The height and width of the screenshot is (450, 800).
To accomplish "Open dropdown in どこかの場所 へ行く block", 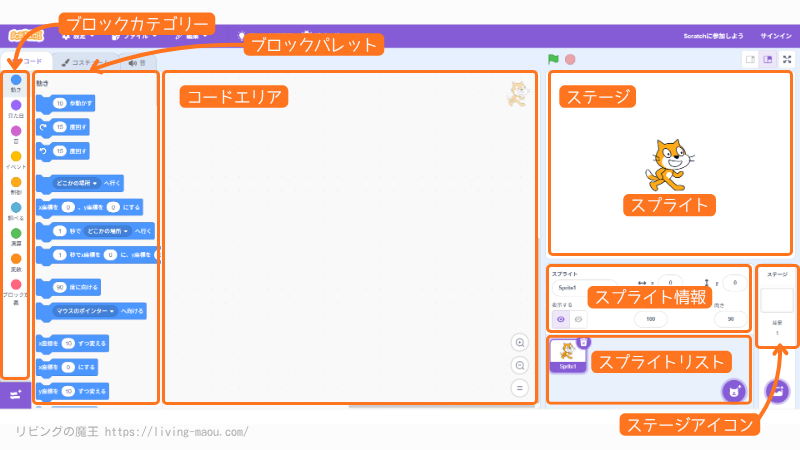I will coord(97,183).
